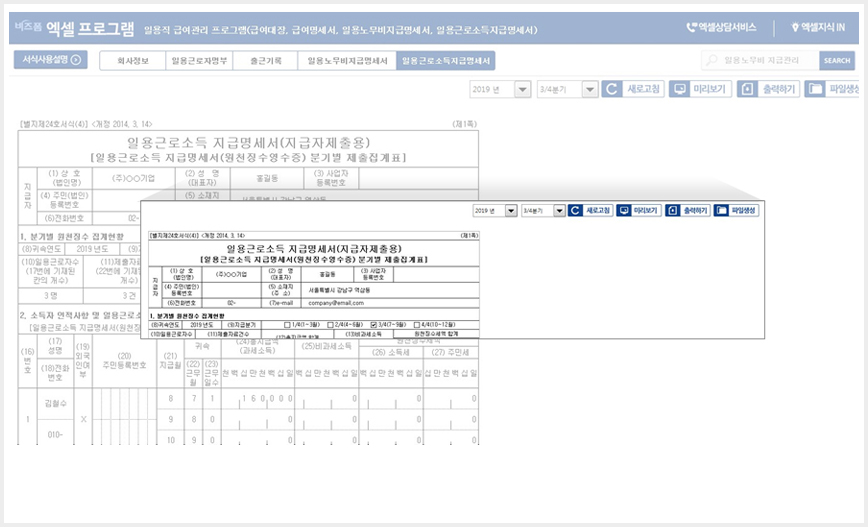The height and width of the screenshot is (527, 868).
Task: Uncheck the 3/4(7~9월) quarter box in inset
Action: [374, 325]
